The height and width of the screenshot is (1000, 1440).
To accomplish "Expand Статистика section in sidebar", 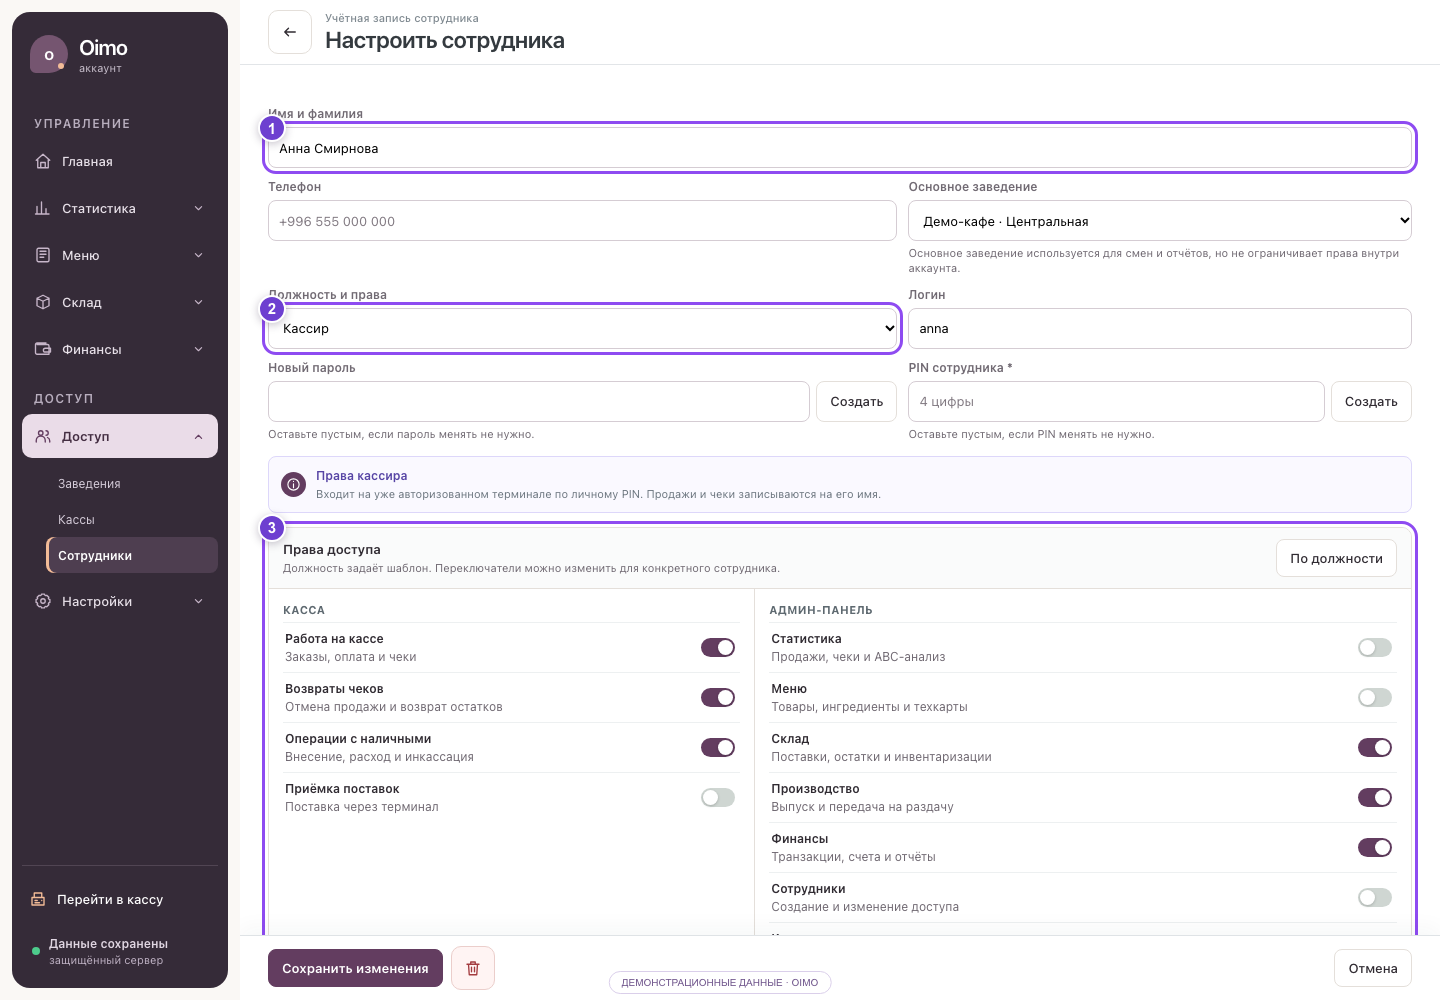I will [198, 208].
